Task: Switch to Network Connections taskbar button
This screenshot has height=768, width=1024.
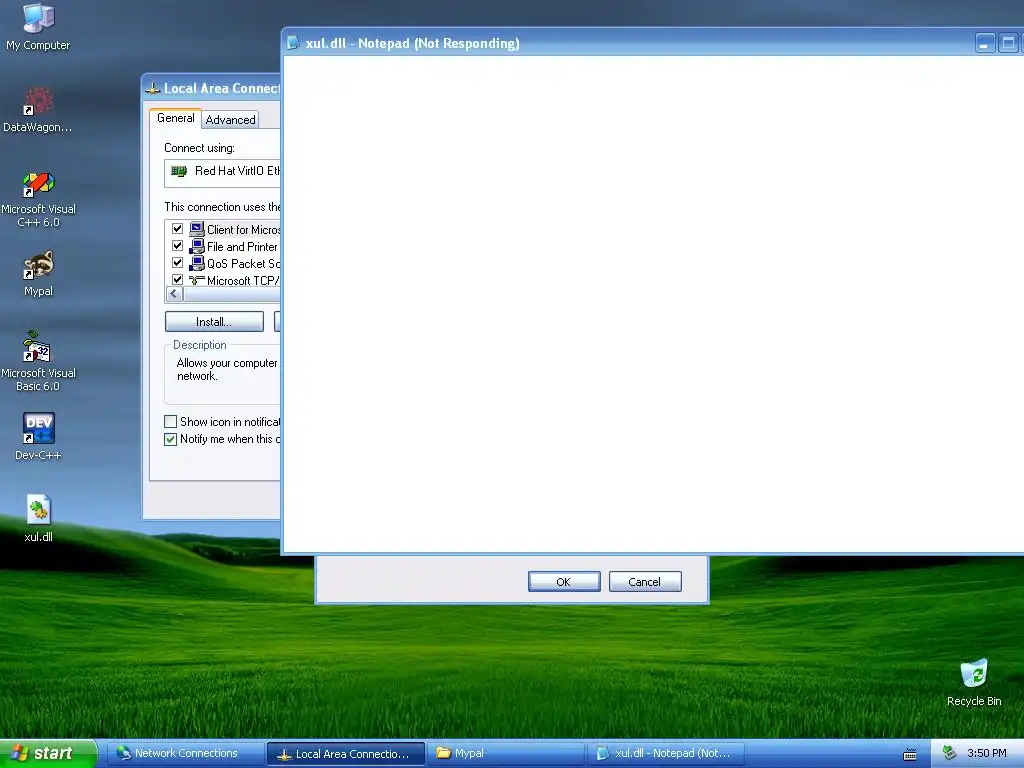Action: click(185, 754)
